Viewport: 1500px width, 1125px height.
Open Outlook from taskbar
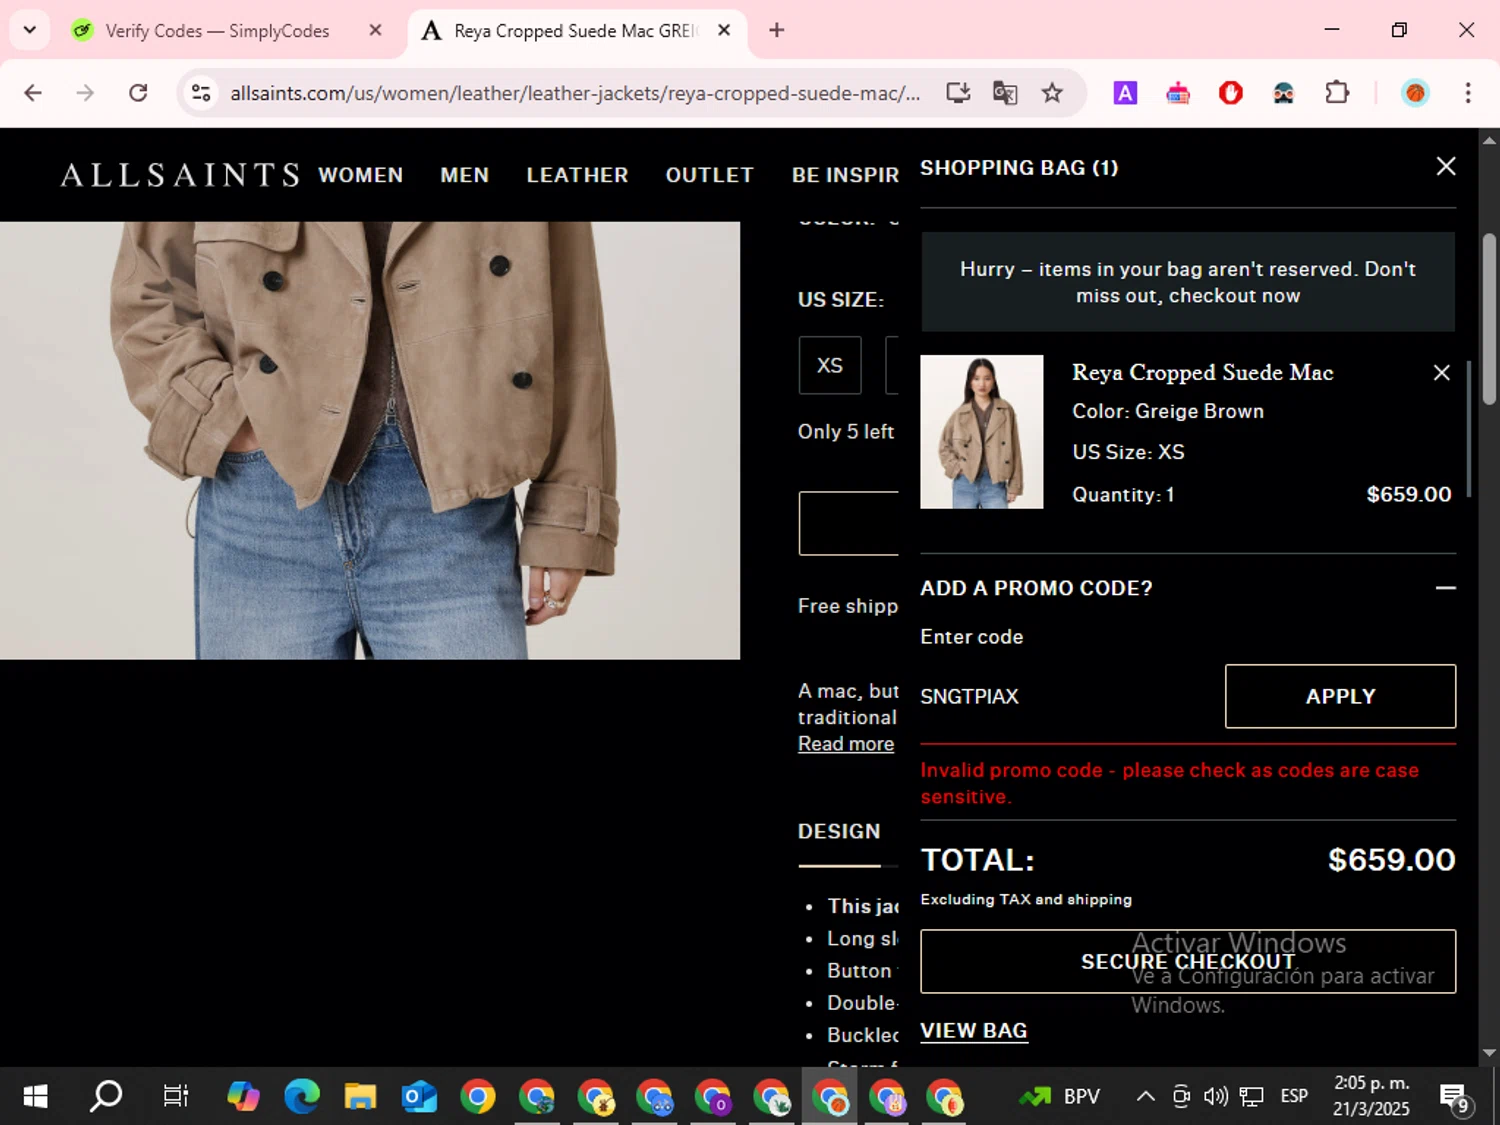[x=419, y=1097]
